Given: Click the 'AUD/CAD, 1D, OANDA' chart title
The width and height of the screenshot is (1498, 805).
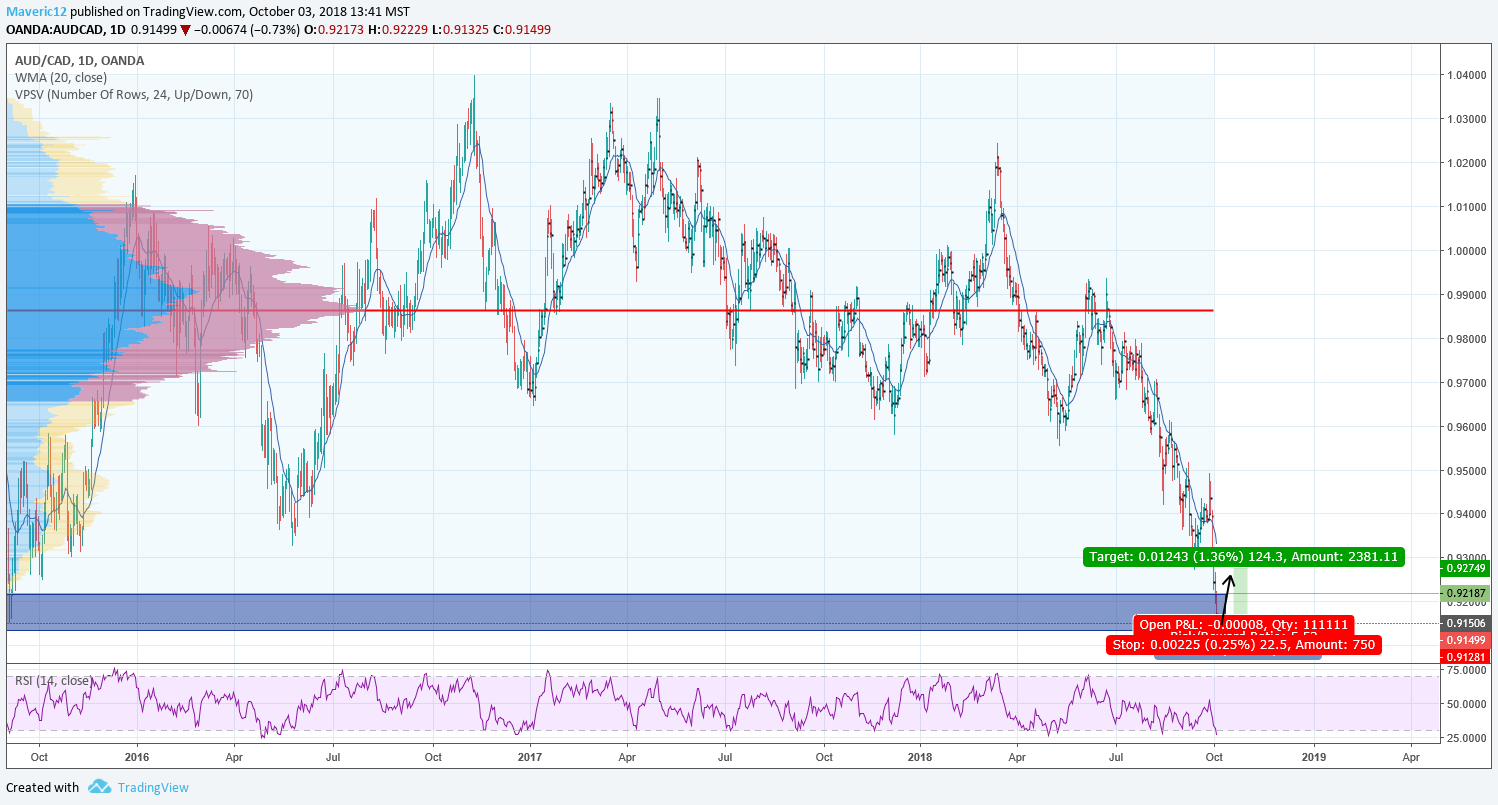Looking at the screenshot, I should pos(80,60).
